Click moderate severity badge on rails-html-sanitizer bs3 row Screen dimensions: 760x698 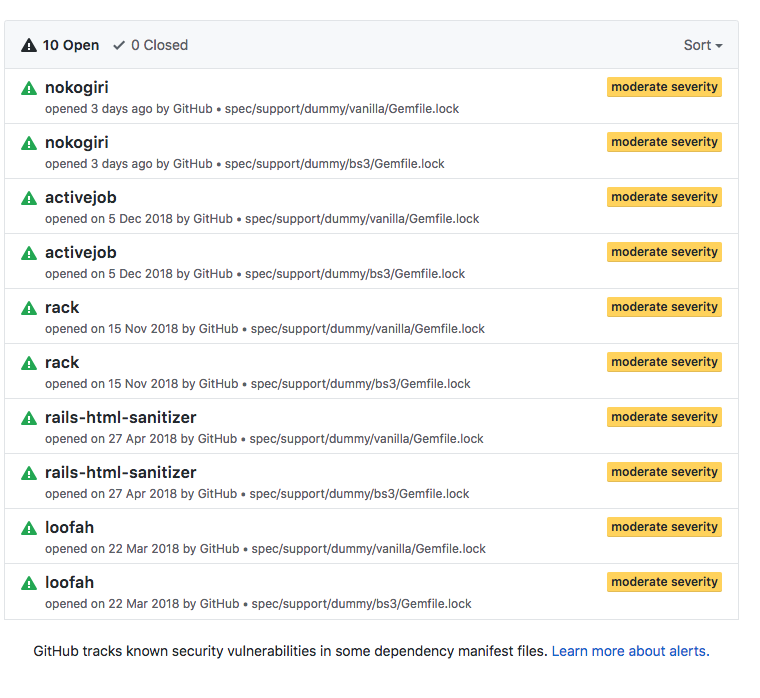[x=664, y=472]
